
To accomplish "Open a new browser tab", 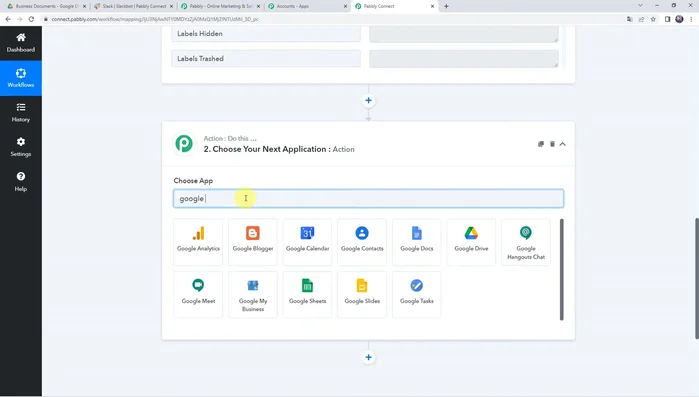I will point(446,6).
